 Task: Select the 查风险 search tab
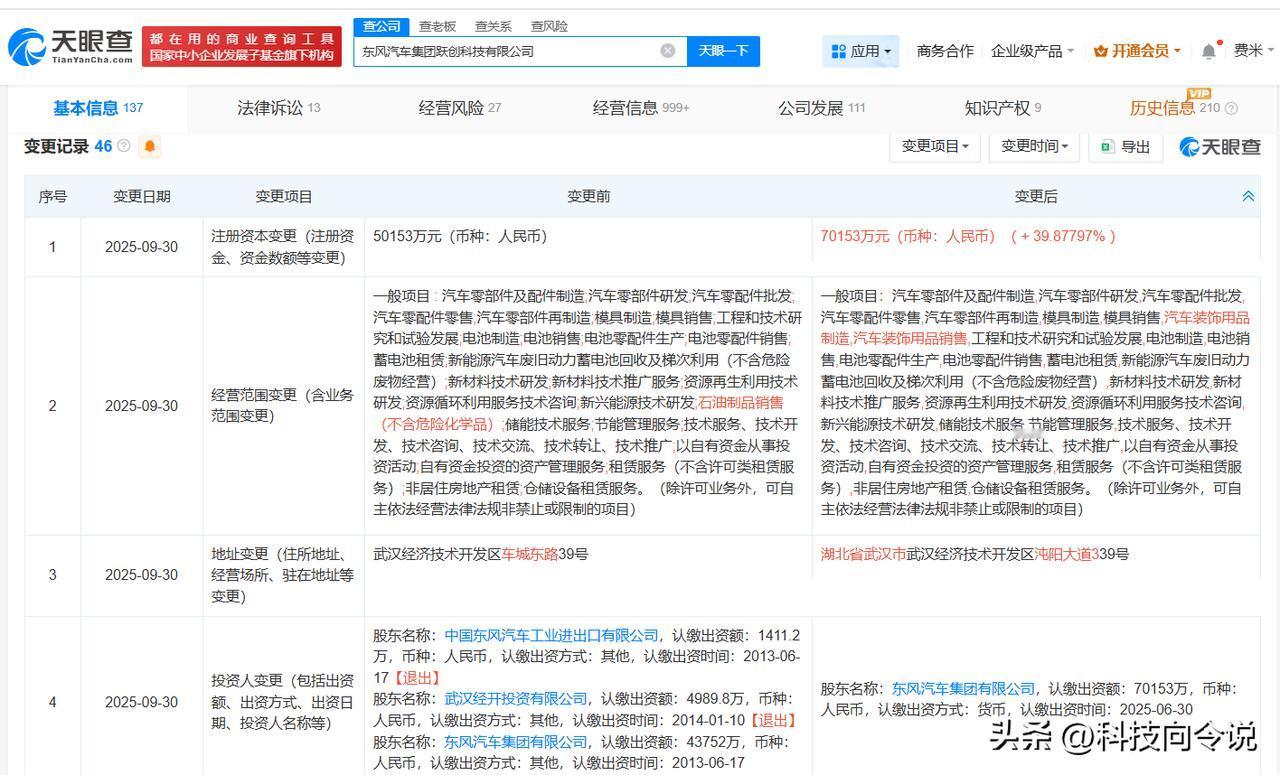pyautogui.click(x=549, y=26)
